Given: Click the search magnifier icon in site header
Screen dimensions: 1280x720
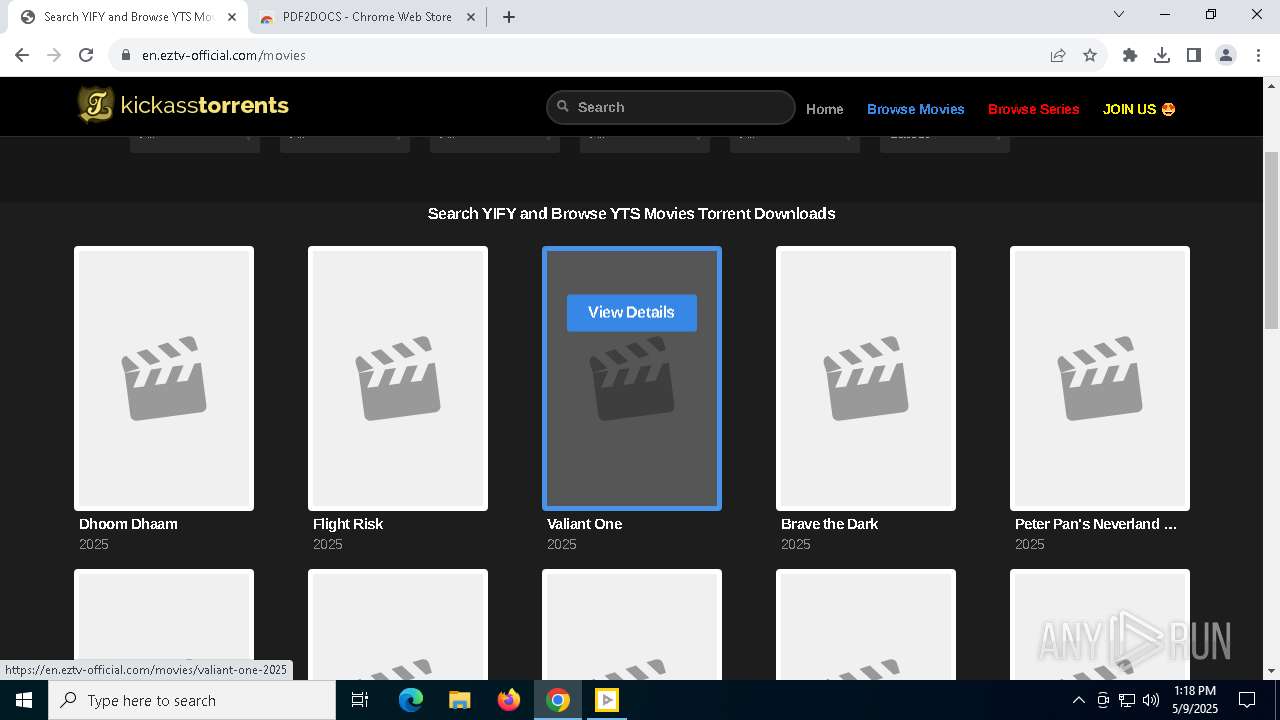Looking at the screenshot, I should coord(563,106).
